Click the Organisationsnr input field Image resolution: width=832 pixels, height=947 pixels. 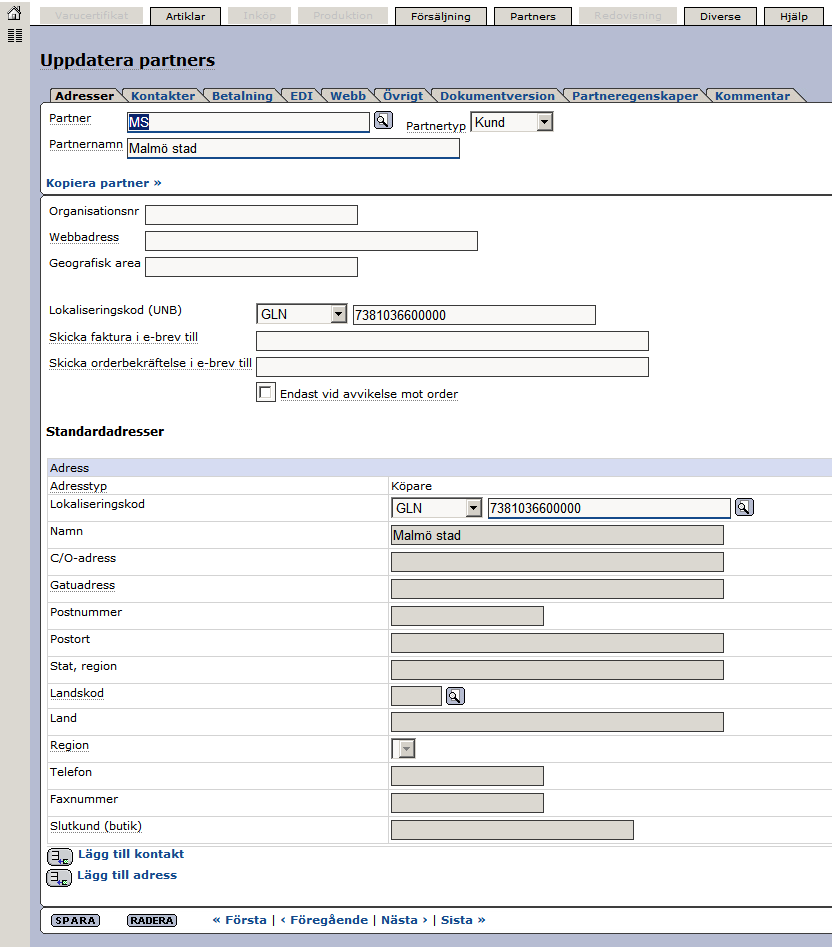tap(251, 215)
